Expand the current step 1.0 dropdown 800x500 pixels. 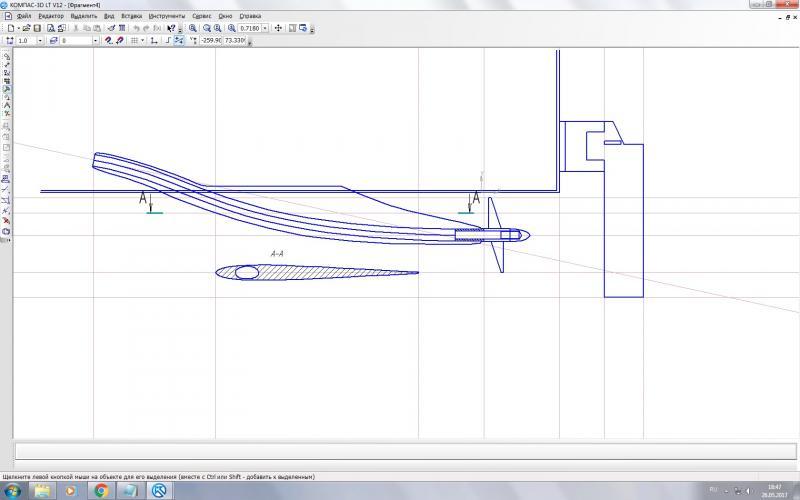pyautogui.click(x=40, y=41)
